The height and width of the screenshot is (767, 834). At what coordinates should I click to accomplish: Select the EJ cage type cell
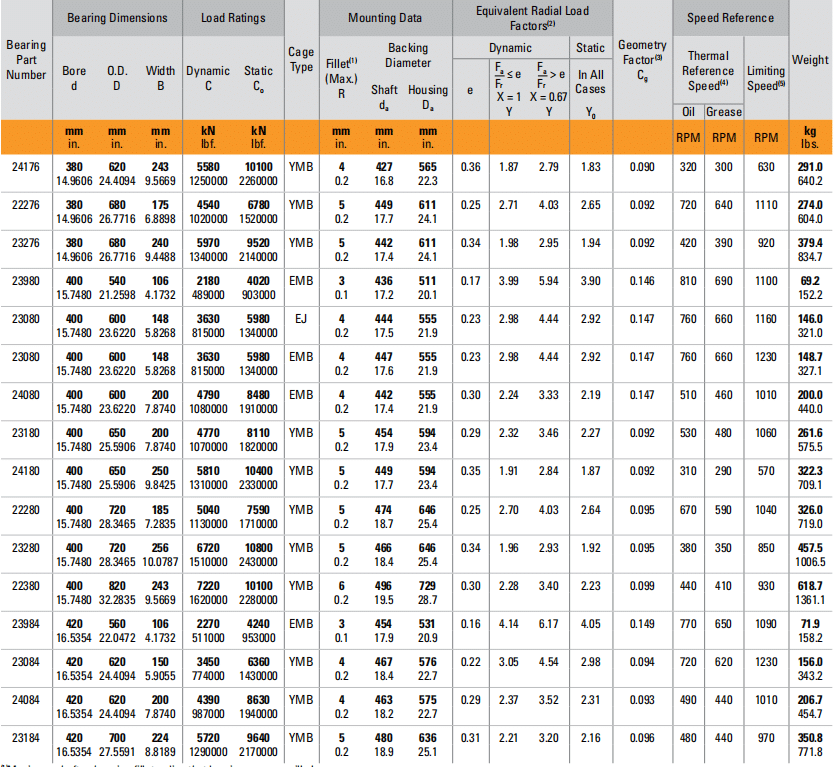pyautogui.click(x=300, y=319)
